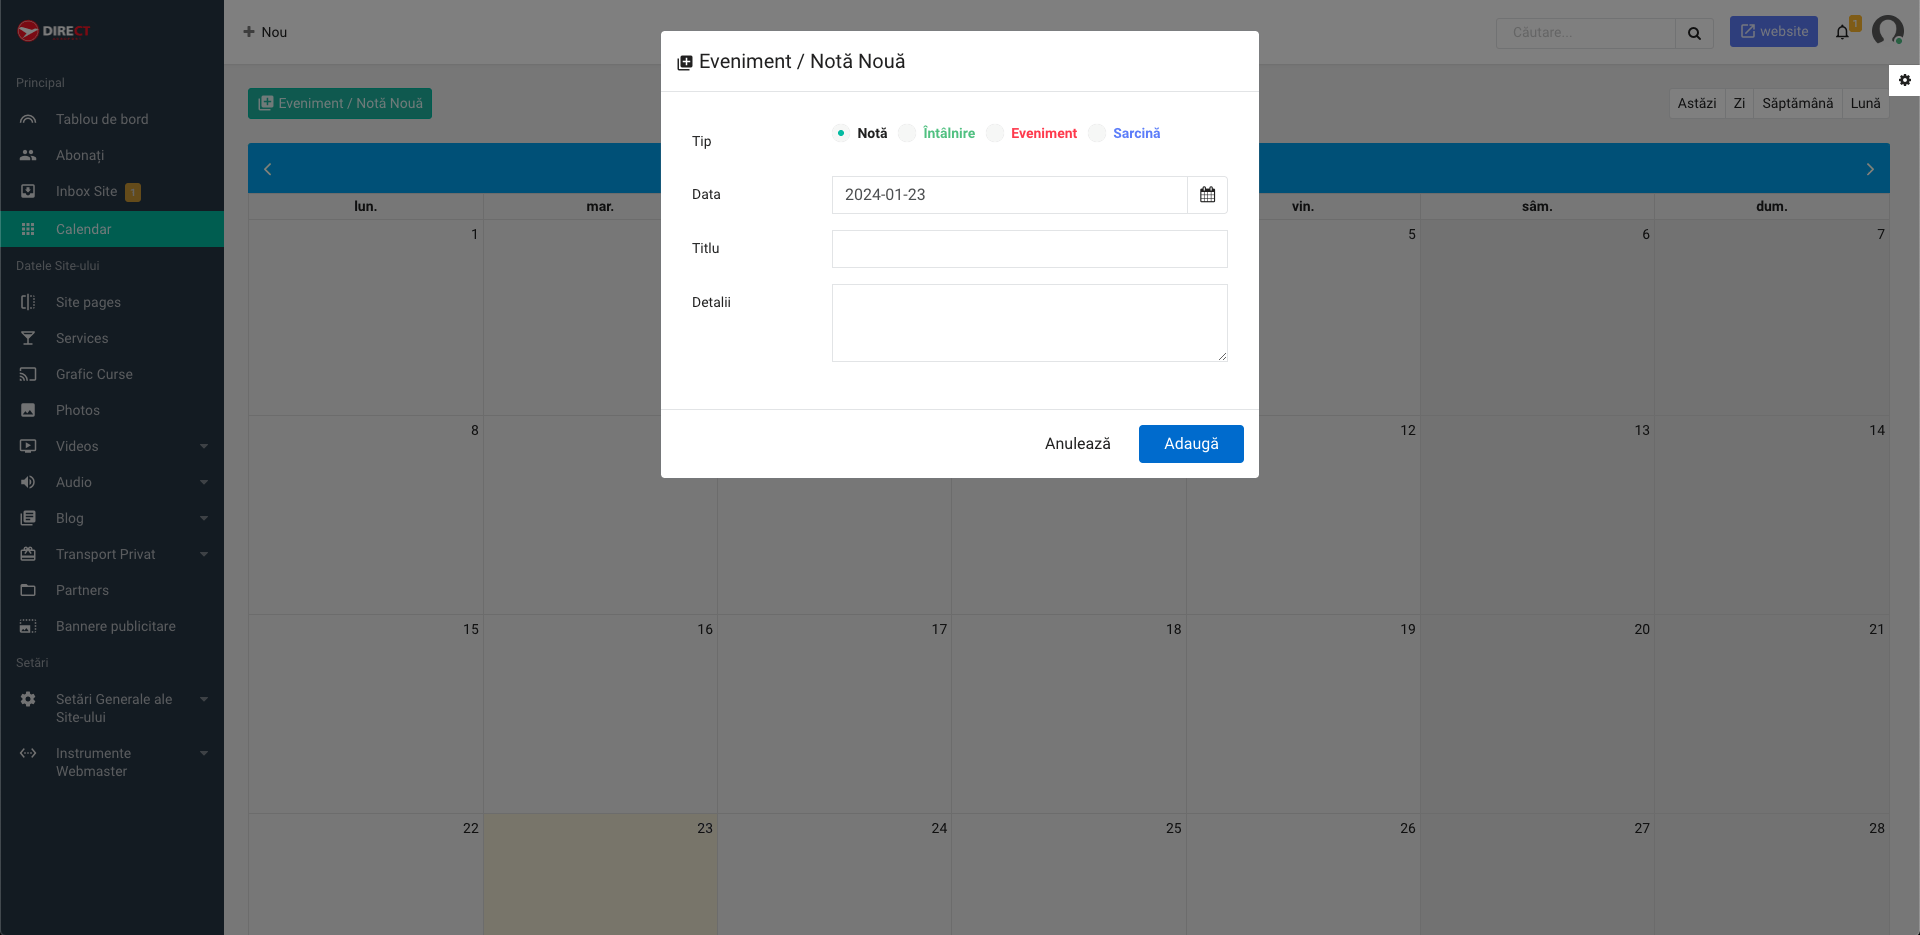Click the Bannere publicitare icon
The width and height of the screenshot is (1920, 935).
tap(28, 626)
